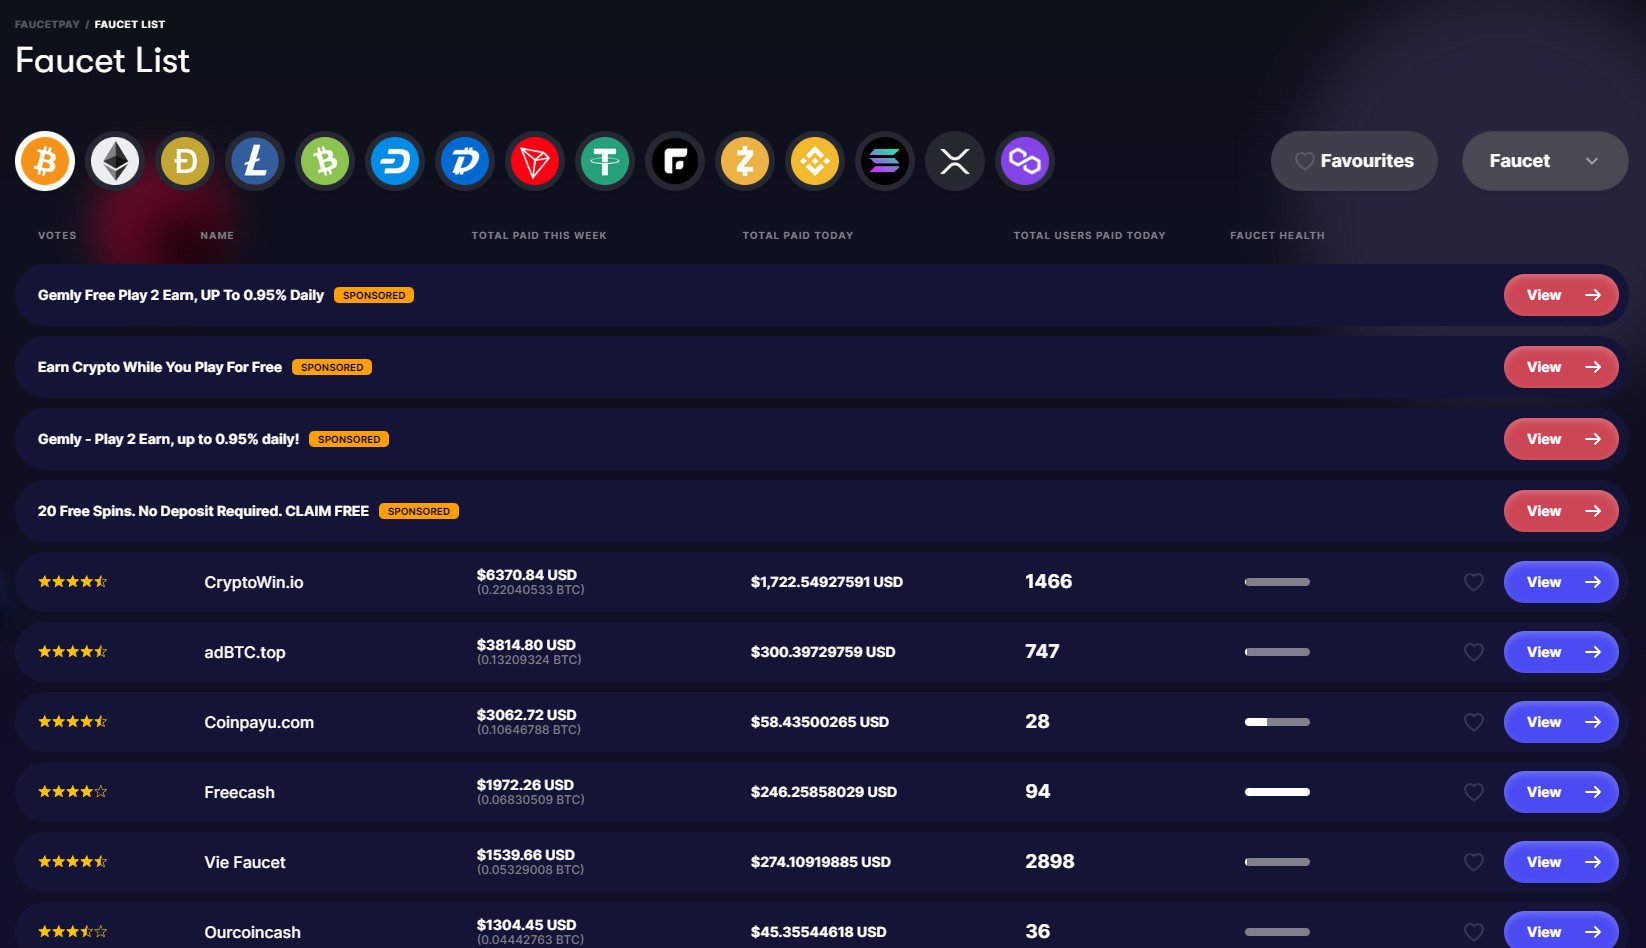Select the XRP coin filter icon
This screenshot has width=1646, height=948.
pyautogui.click(x=955, y=161)
